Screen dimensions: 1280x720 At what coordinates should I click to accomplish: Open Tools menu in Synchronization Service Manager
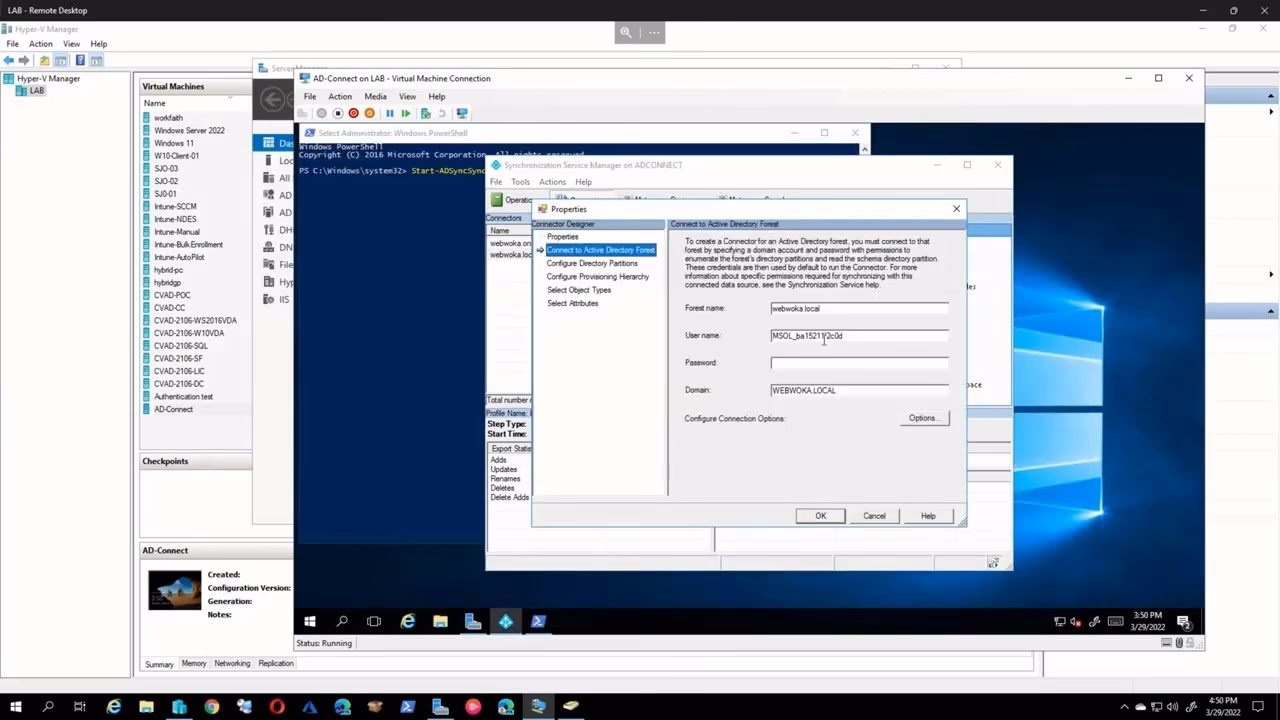pyautogui.click(x=520, y=182)
